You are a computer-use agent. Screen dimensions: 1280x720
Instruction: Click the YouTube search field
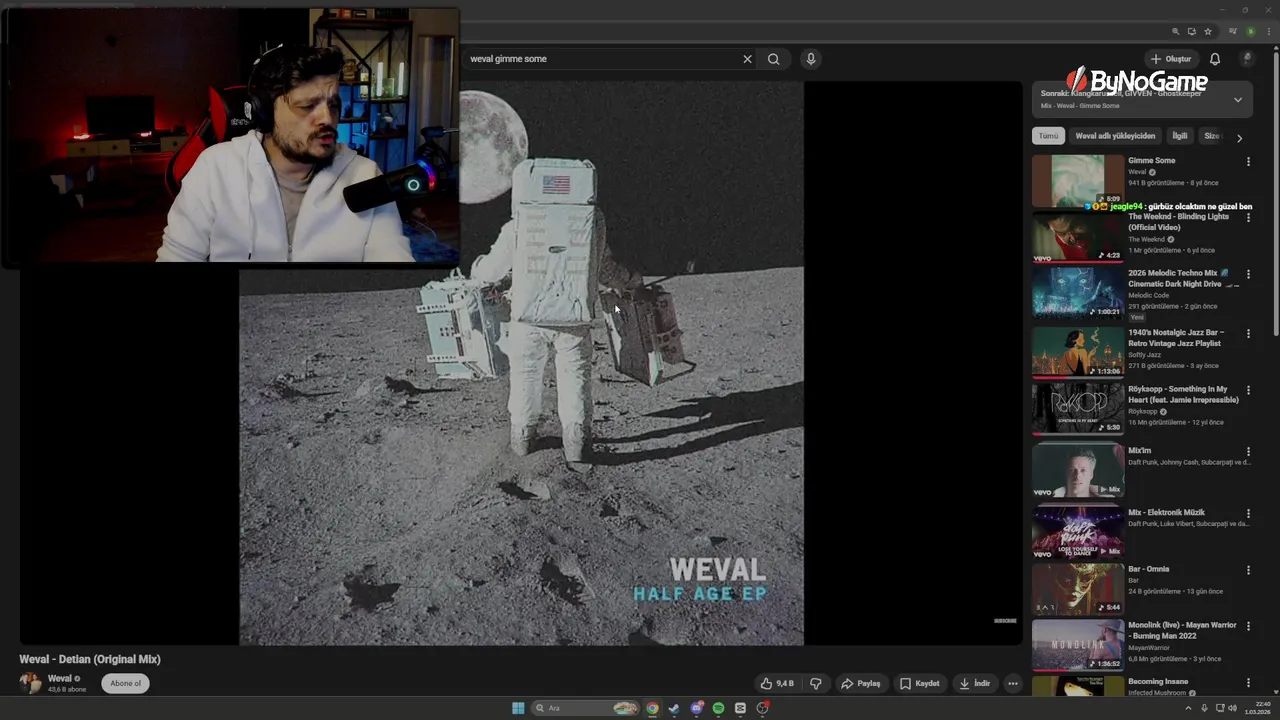(600, 59)
